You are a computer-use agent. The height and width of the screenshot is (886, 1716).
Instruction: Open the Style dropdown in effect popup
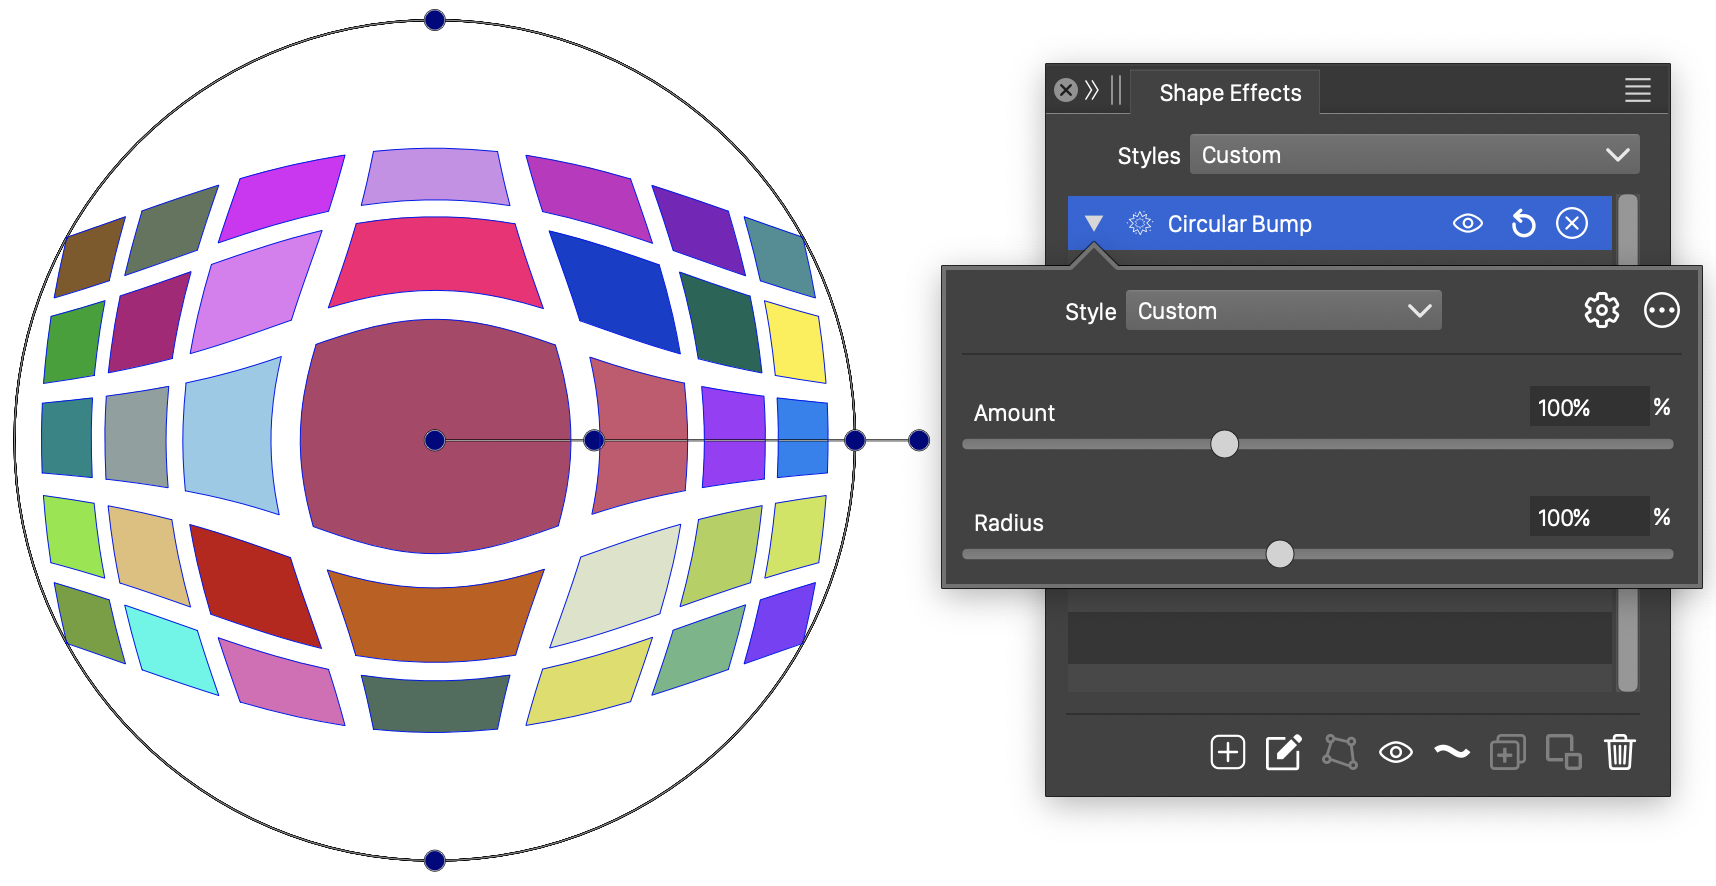(1283, 311)
